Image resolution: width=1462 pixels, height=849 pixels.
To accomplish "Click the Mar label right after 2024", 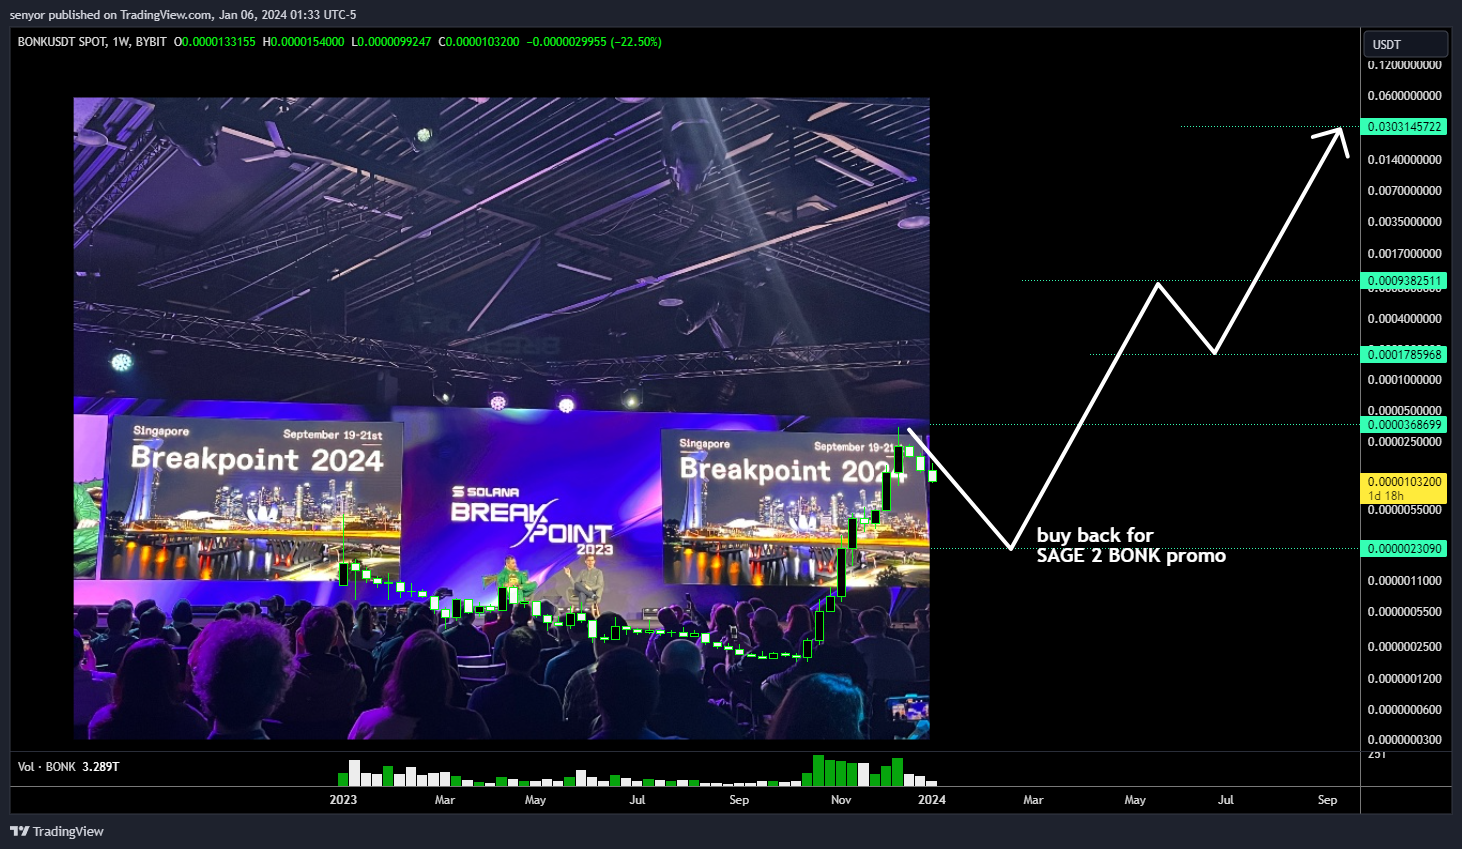I will [1033, 800].
